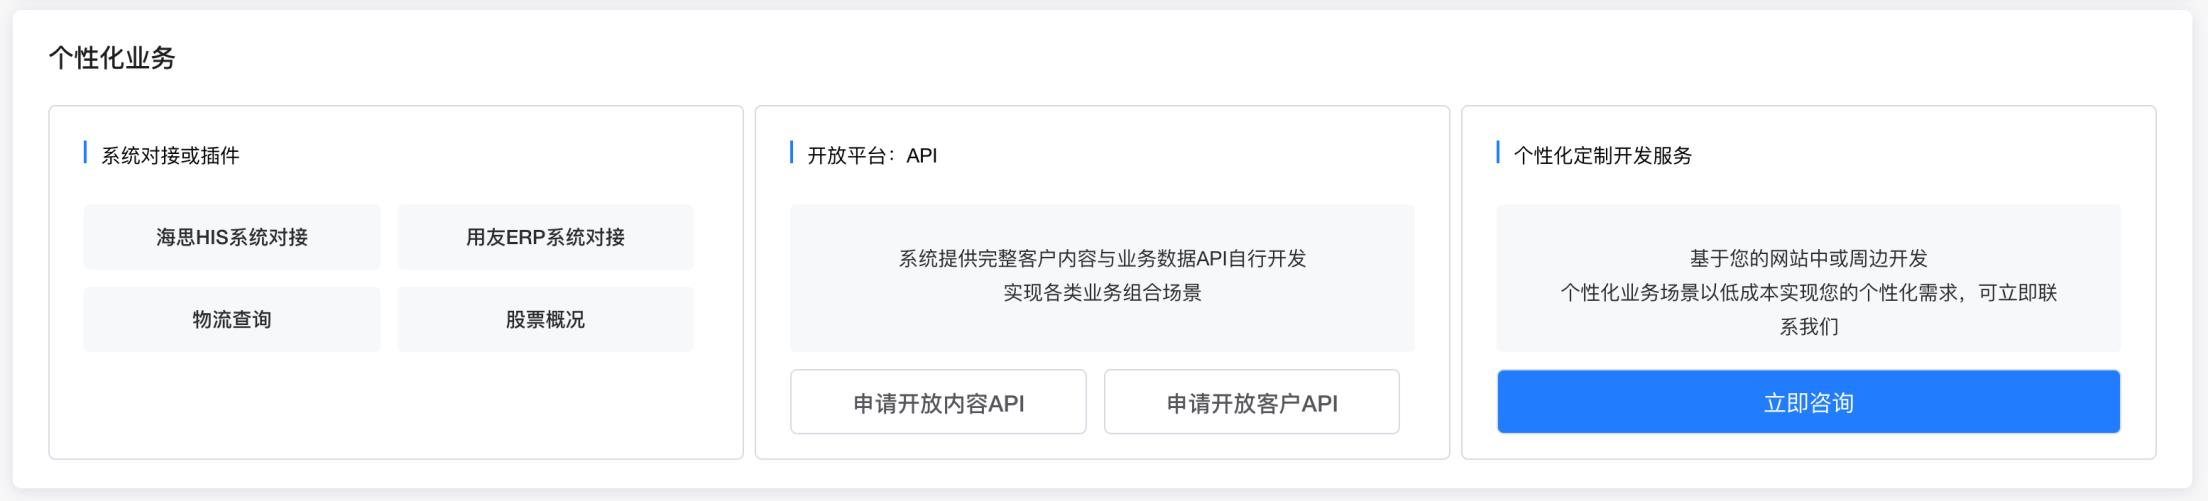
Task: Click the 开放平台：API card heading
Action: (872, 155)
